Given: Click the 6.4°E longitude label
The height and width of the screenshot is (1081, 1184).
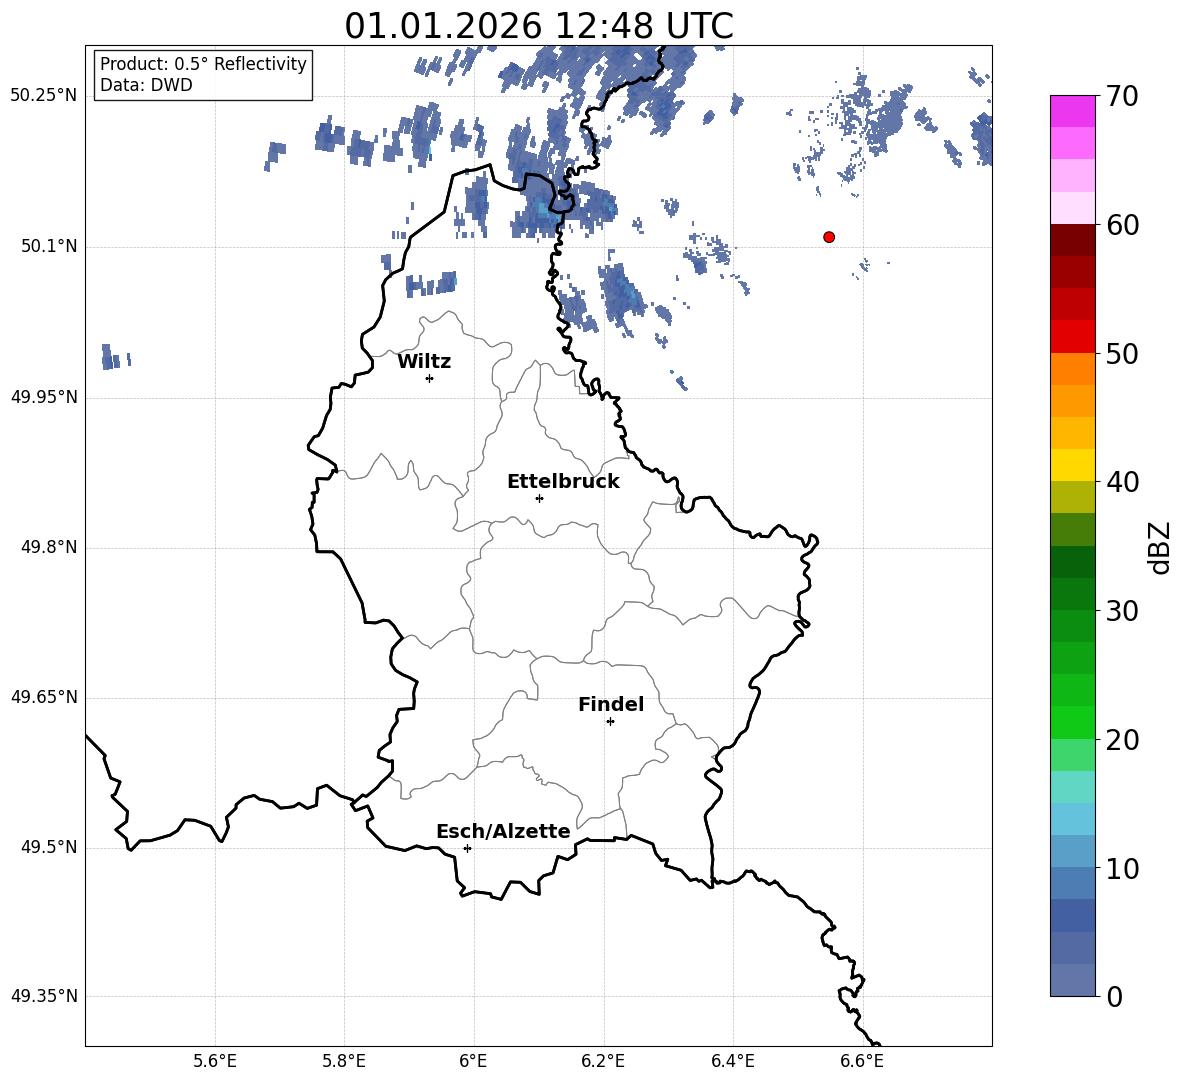Looking at the screenshot, I should [732, 1061].
